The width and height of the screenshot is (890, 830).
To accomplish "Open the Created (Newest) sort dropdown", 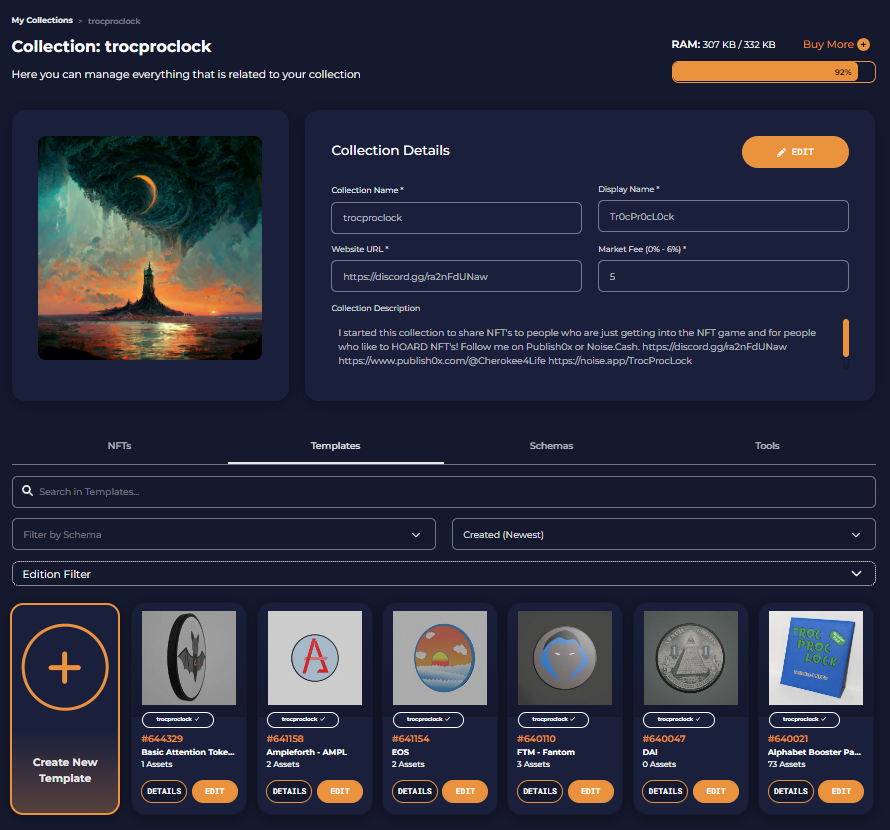I will point(664,534).
